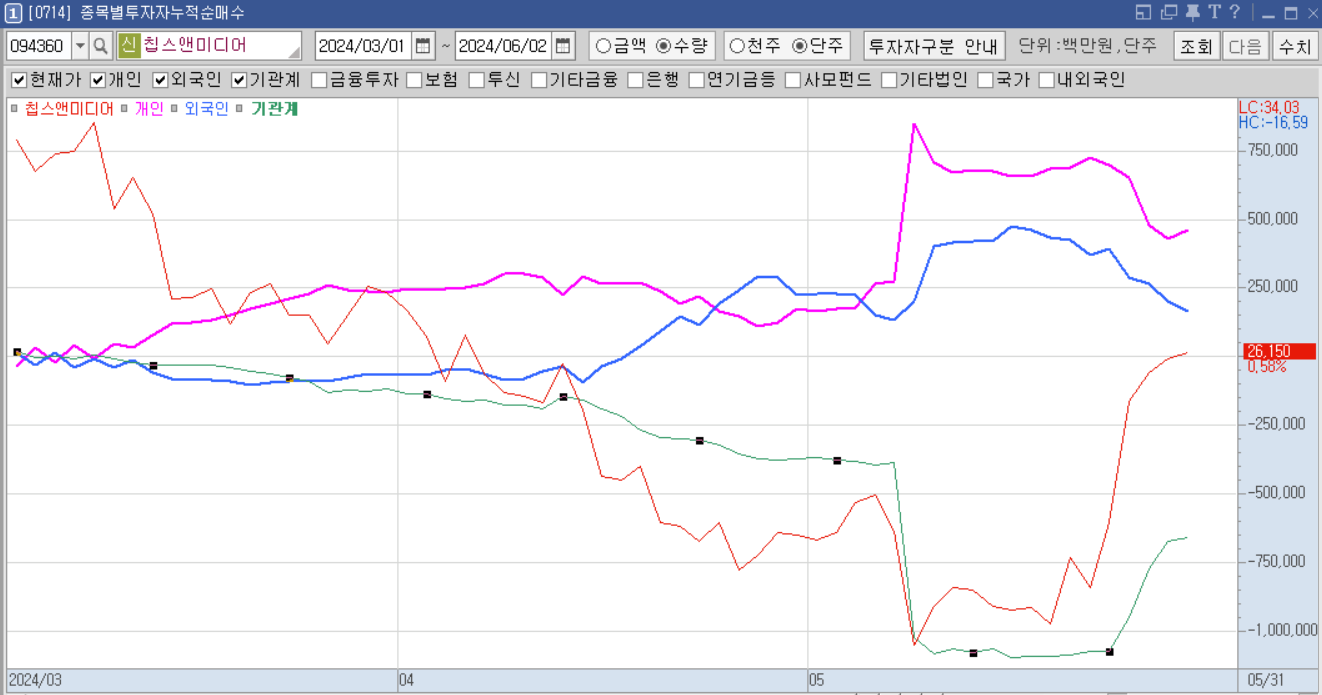Screen dimensions: 1322x695
Task: Maximize the 0714 window
Action: (x=1290, y=13)
